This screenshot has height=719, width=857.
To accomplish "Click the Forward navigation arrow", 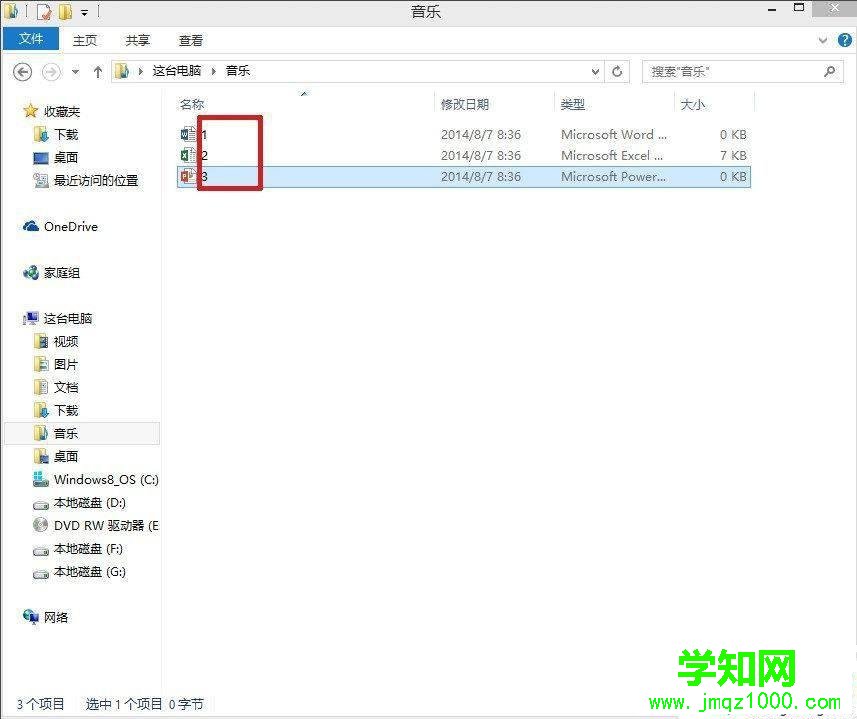I will 51,72.
